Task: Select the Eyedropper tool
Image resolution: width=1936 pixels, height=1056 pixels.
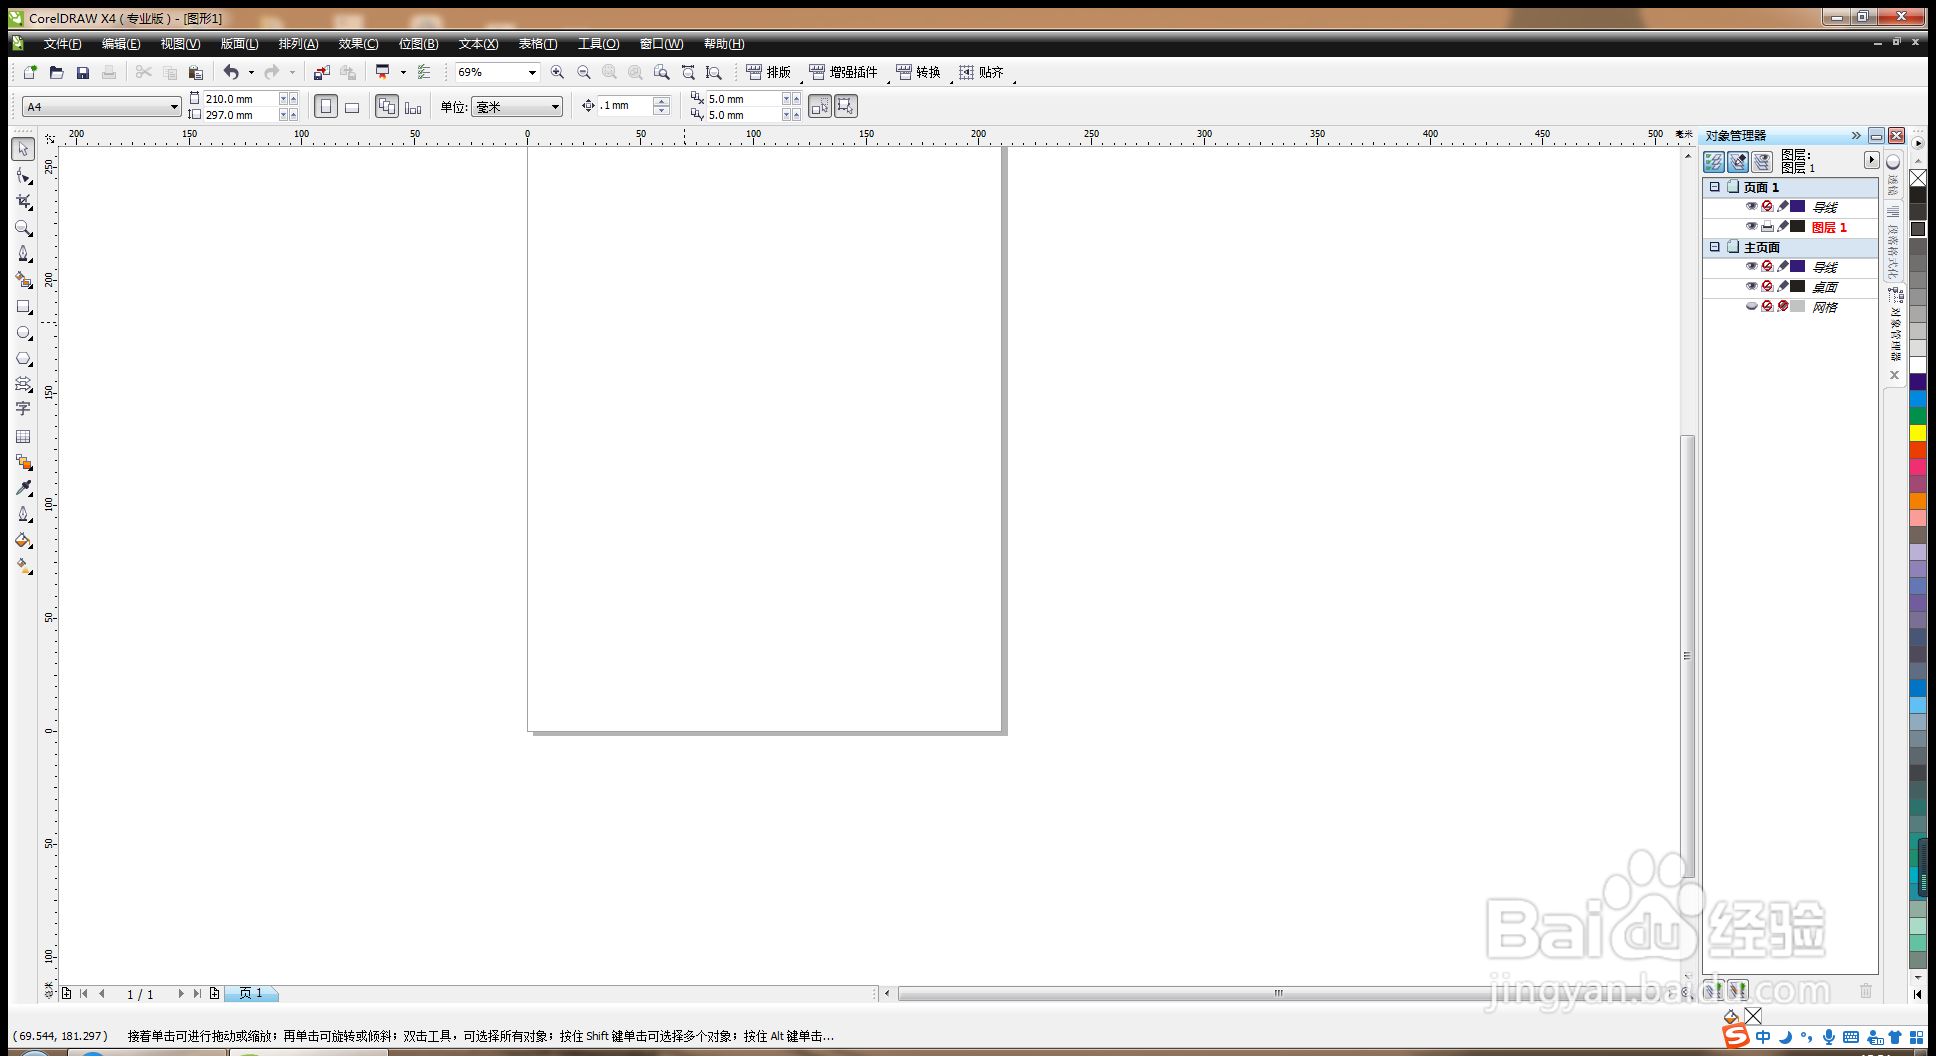Action: point(23,488)
